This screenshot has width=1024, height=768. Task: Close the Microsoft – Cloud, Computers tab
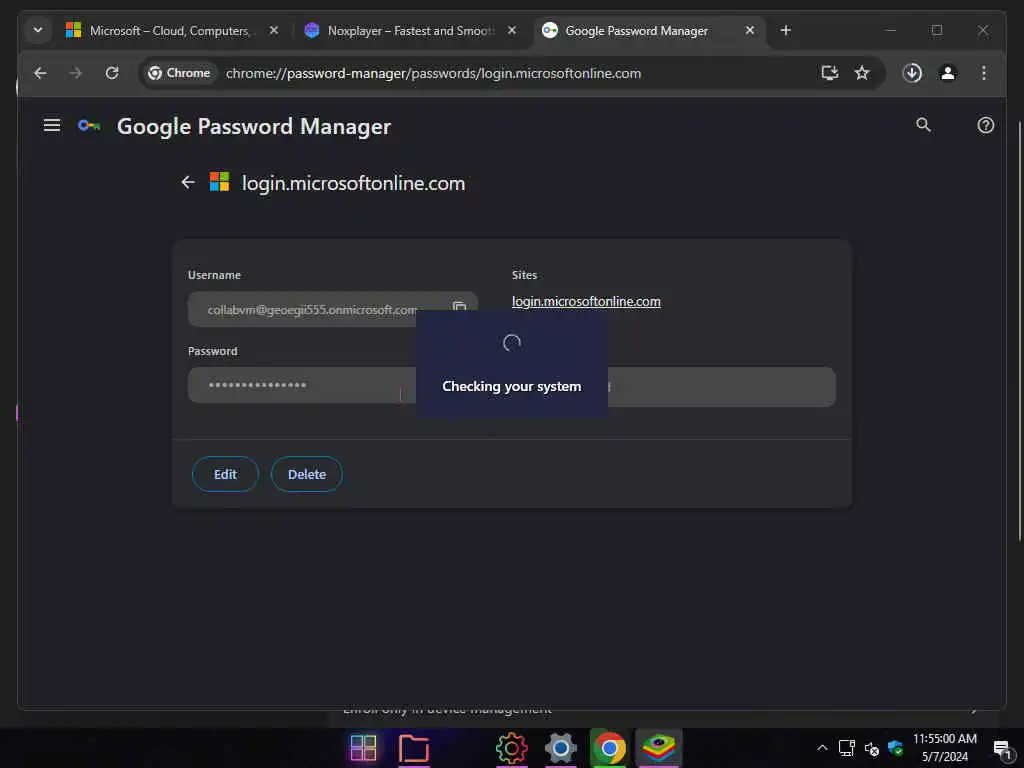click(x=274, y=31)
